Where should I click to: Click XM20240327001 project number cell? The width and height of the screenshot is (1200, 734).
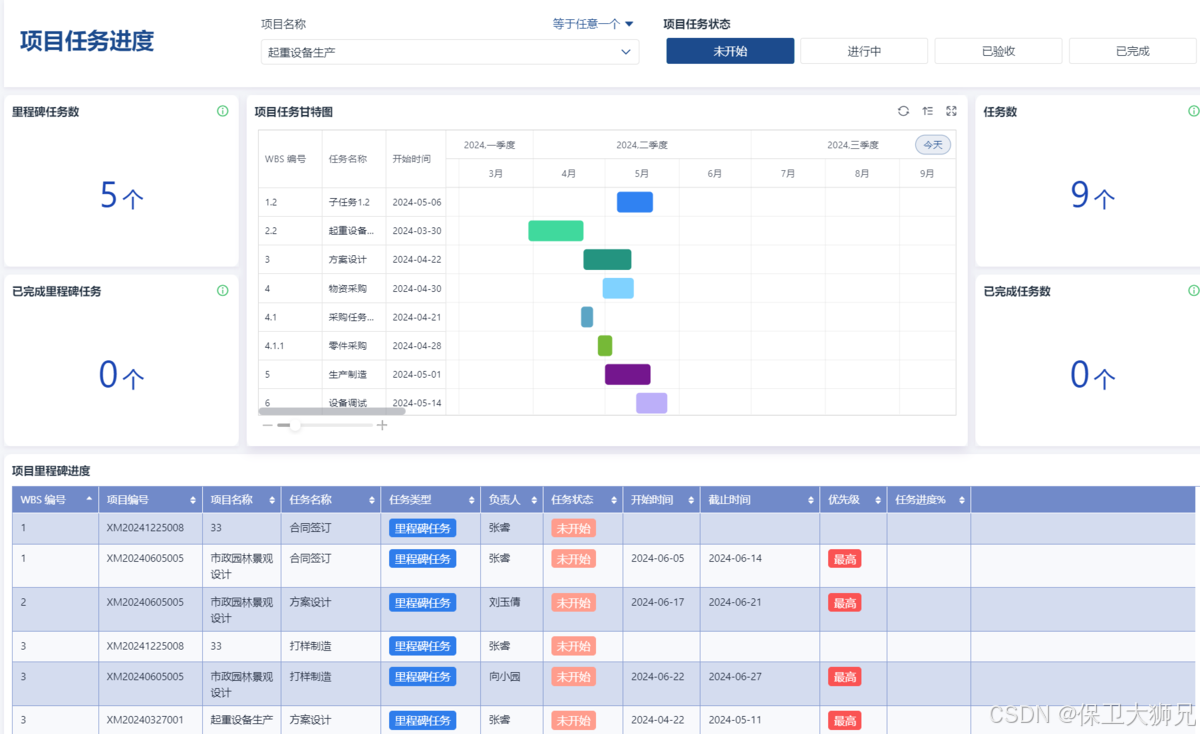145,720
